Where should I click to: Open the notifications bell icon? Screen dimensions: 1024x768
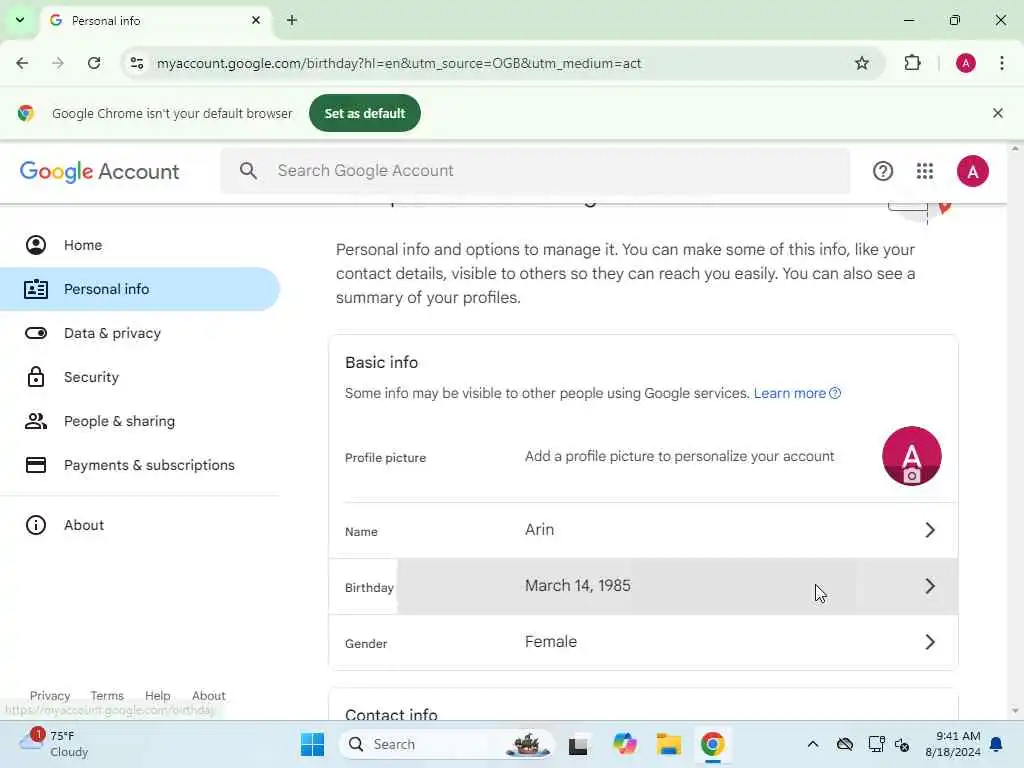[996, 744]
